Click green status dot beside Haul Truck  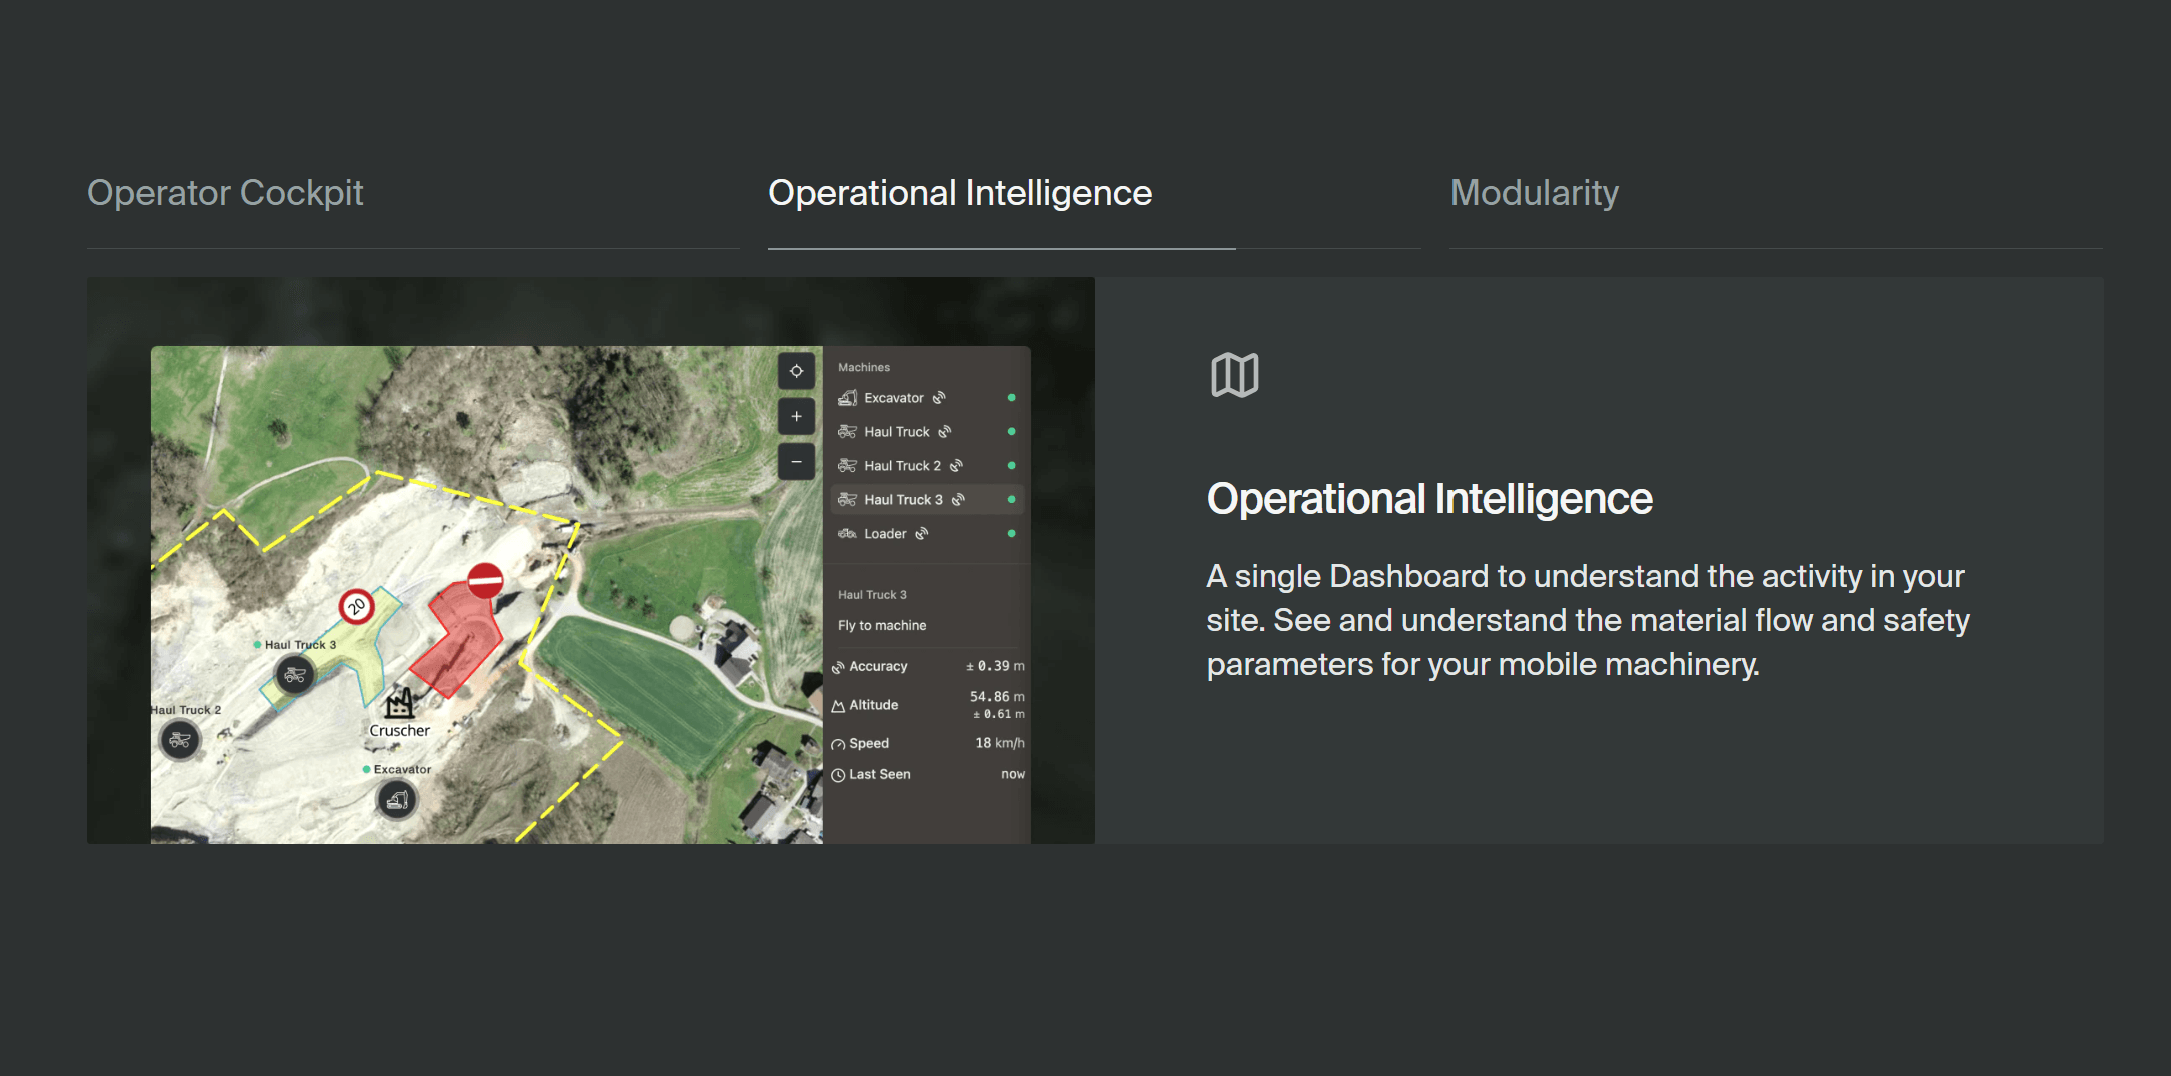click(1011, 432)
